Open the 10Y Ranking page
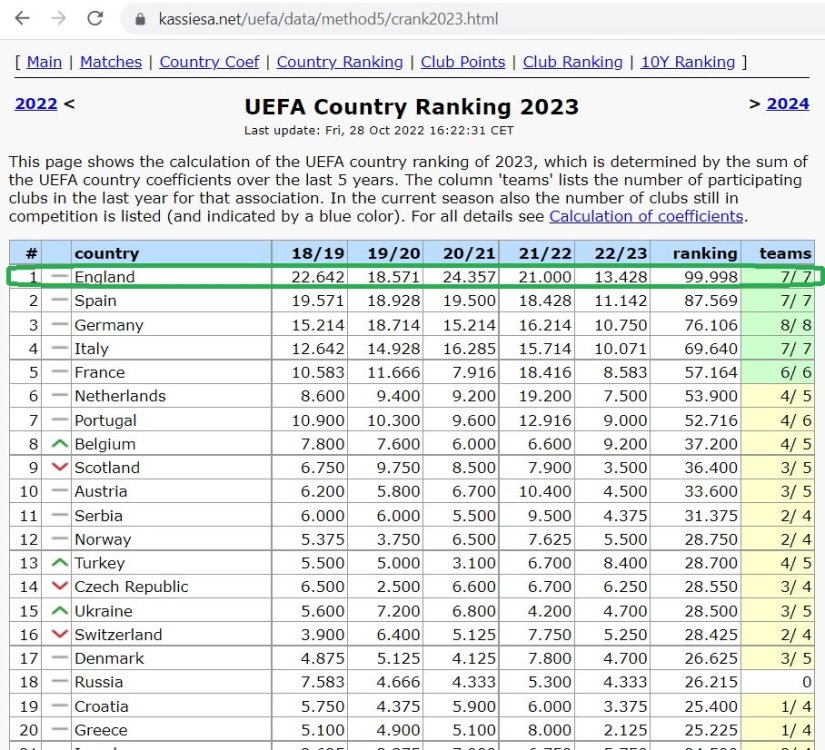The image size is (825, 750). coord(687,62)
